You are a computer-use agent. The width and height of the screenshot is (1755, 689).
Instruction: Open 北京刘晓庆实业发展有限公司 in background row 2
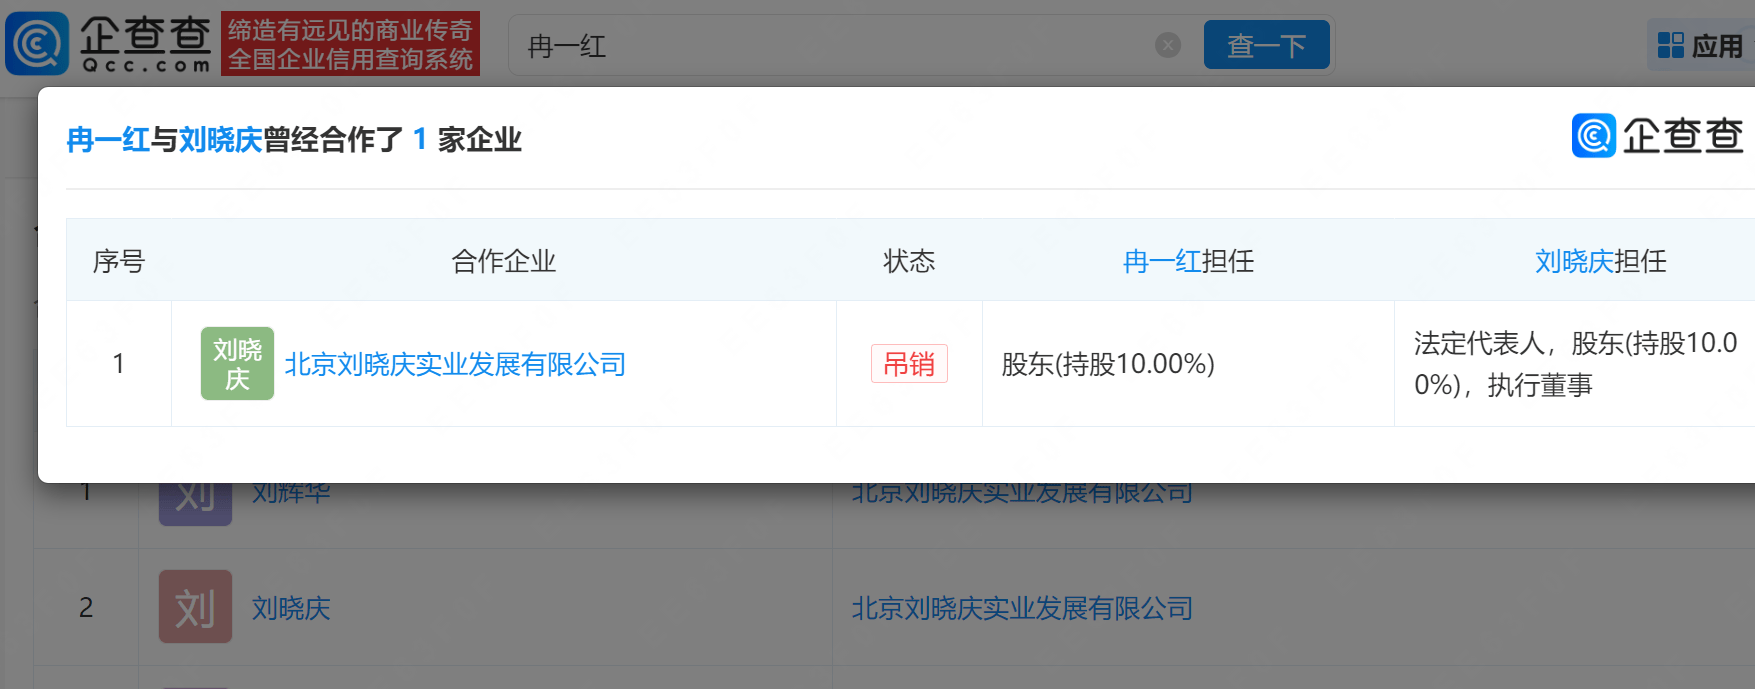coord(1022,608)
